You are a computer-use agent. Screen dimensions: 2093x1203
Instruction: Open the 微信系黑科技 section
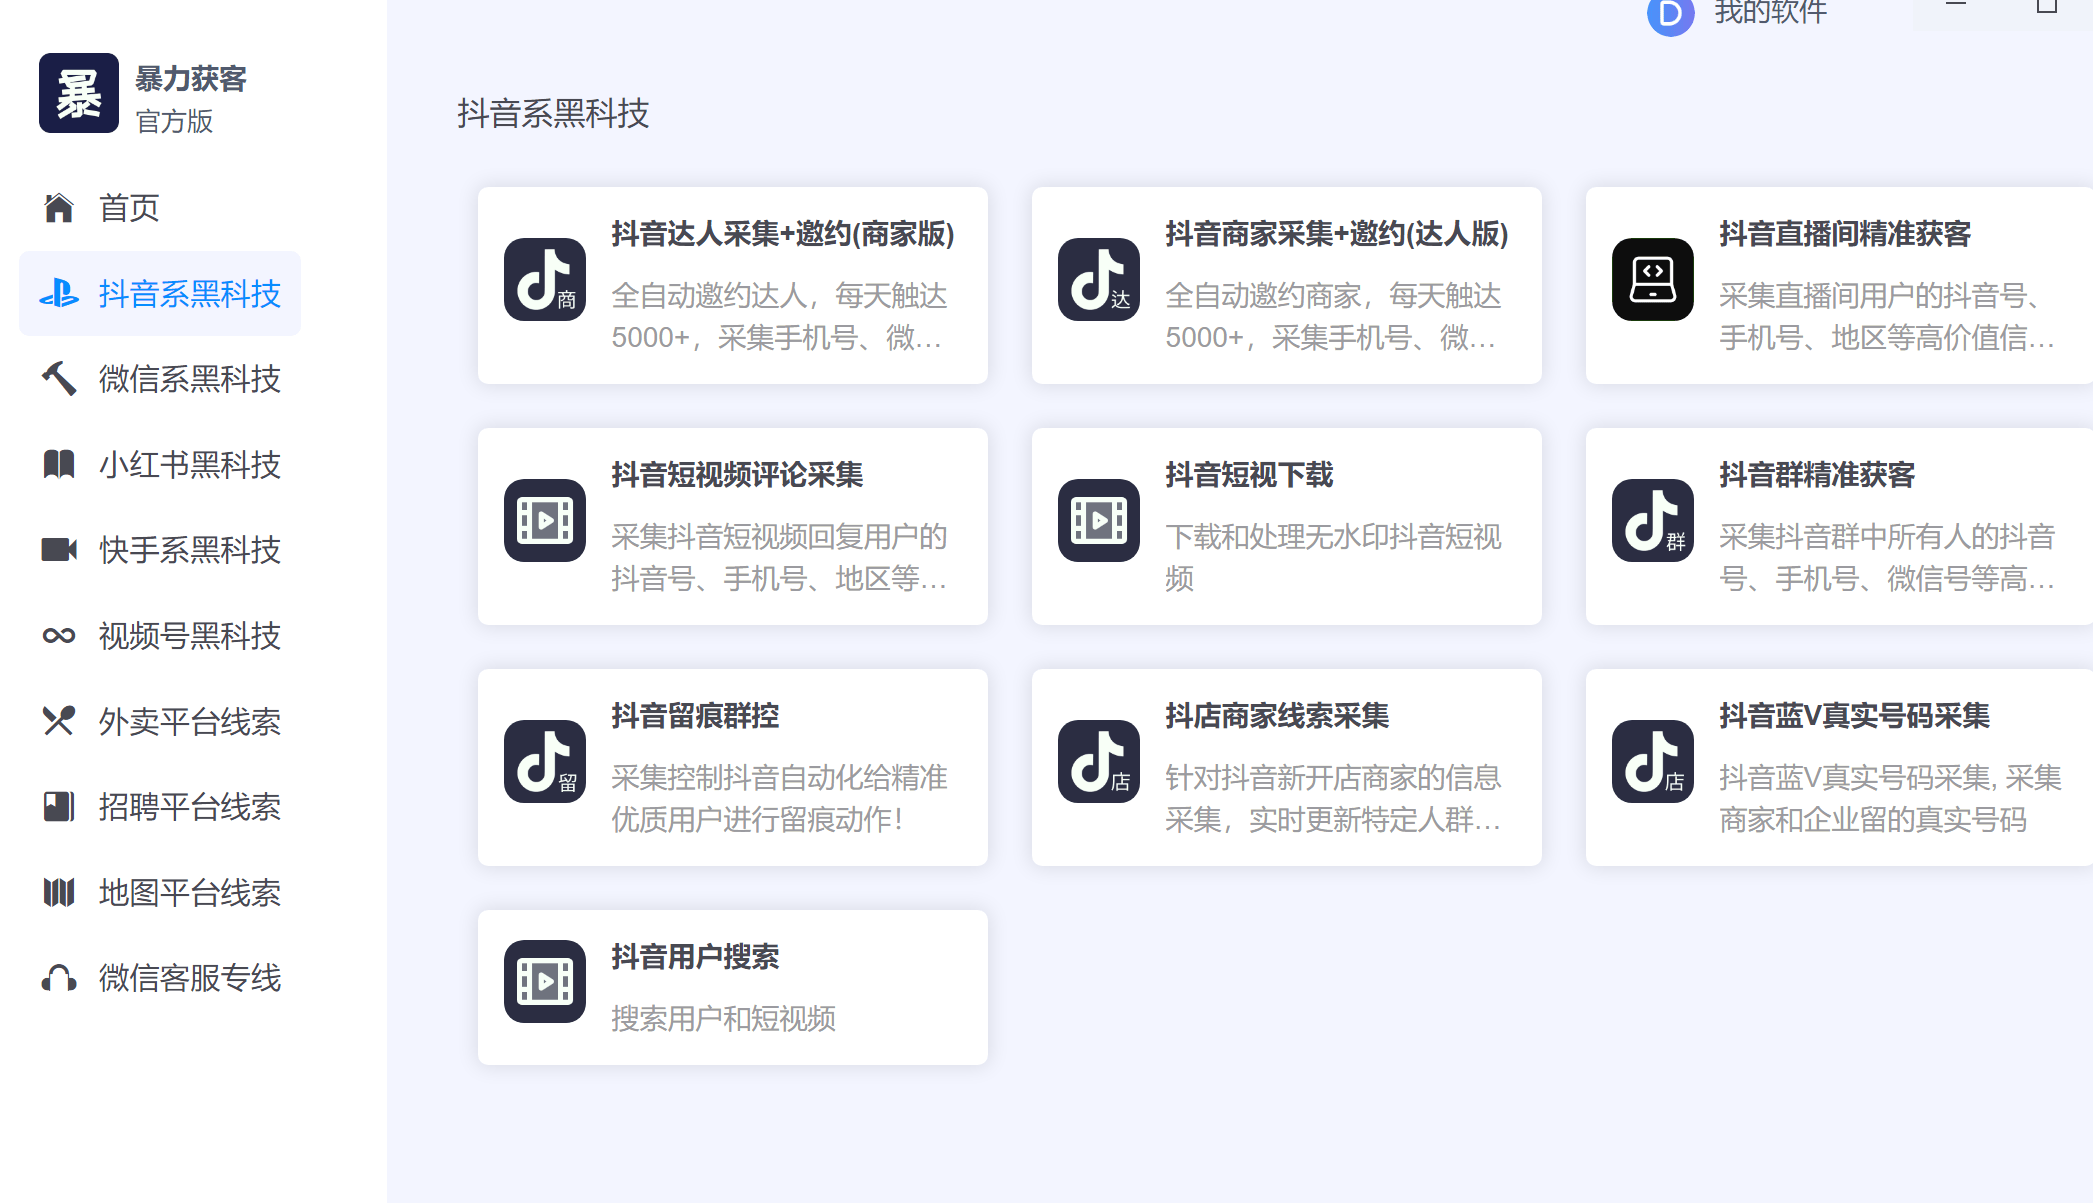(160, 379)
